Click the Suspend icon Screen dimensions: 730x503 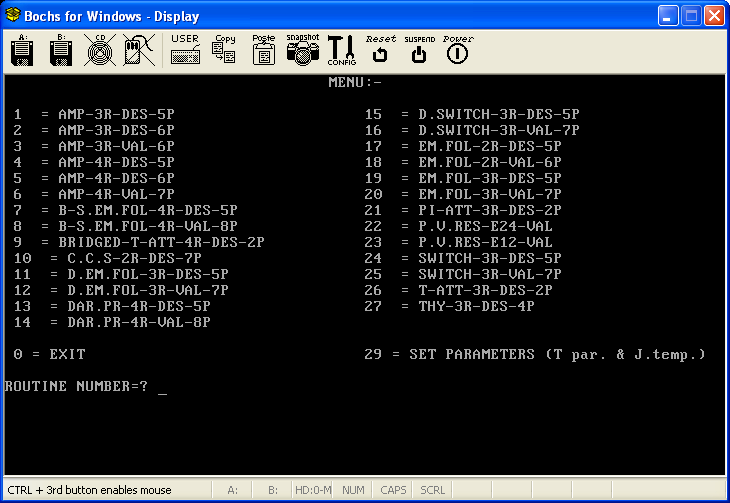[x=419, y=49]
